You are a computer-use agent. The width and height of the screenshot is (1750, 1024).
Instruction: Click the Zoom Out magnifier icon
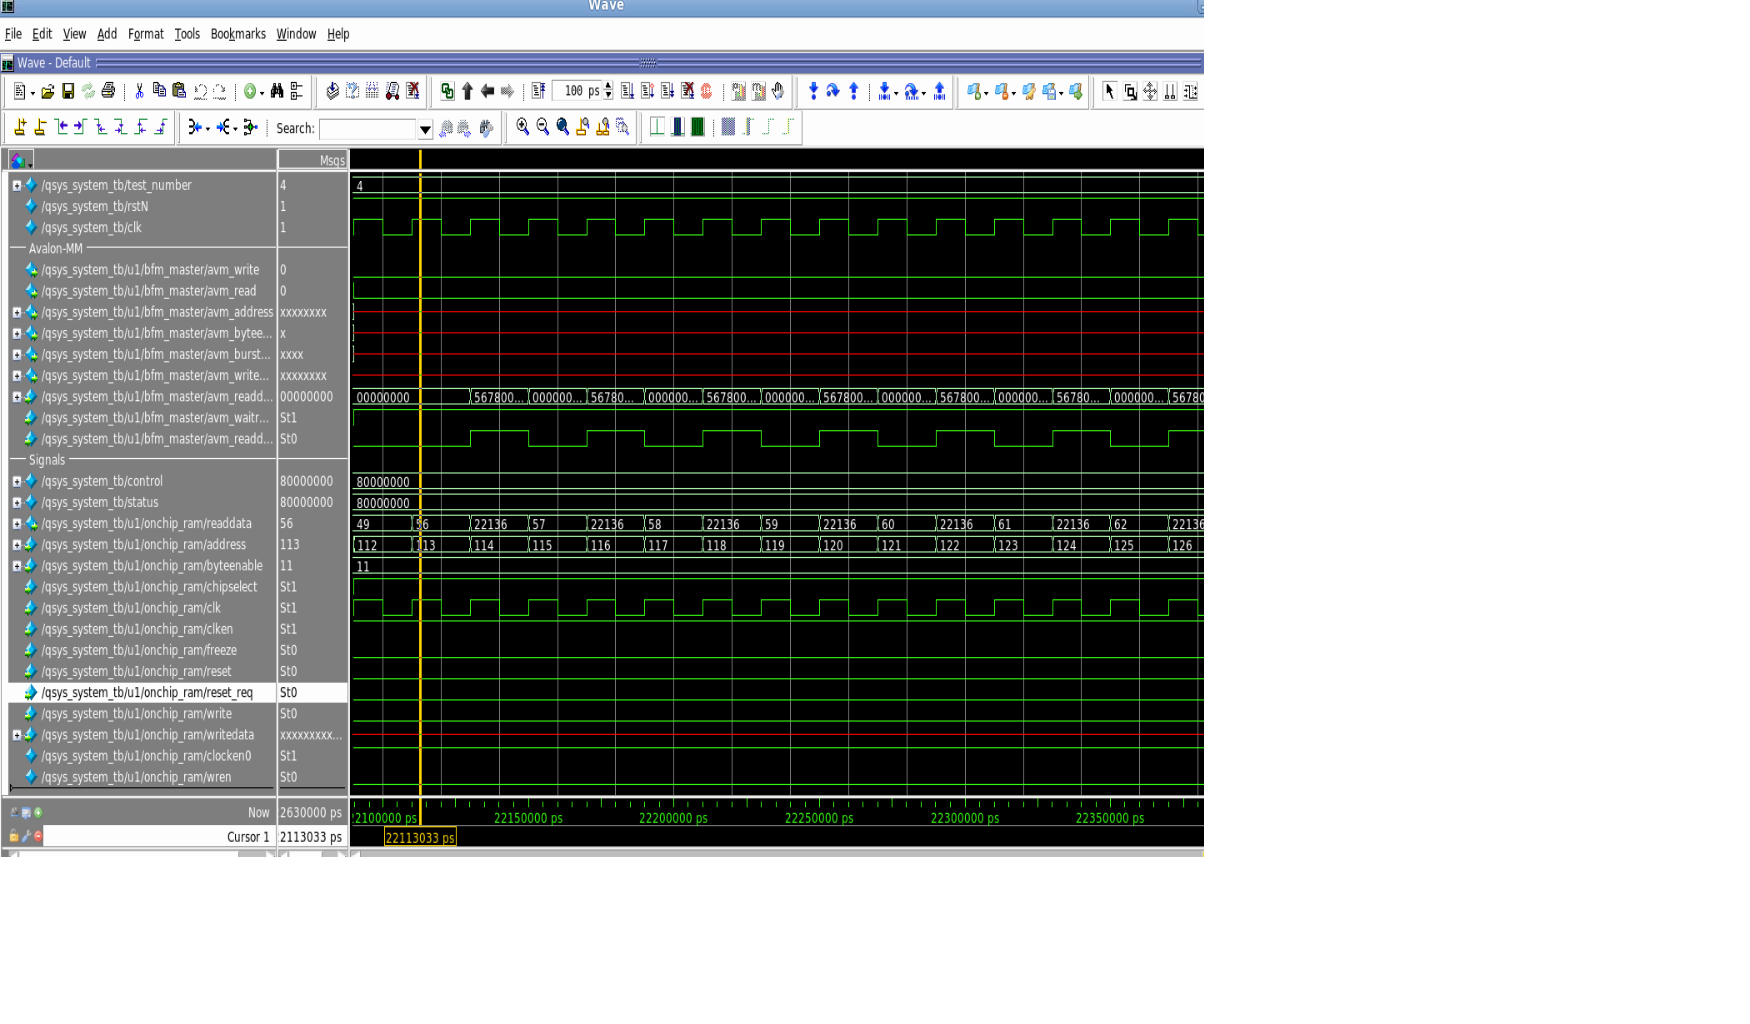coord(542,127)
